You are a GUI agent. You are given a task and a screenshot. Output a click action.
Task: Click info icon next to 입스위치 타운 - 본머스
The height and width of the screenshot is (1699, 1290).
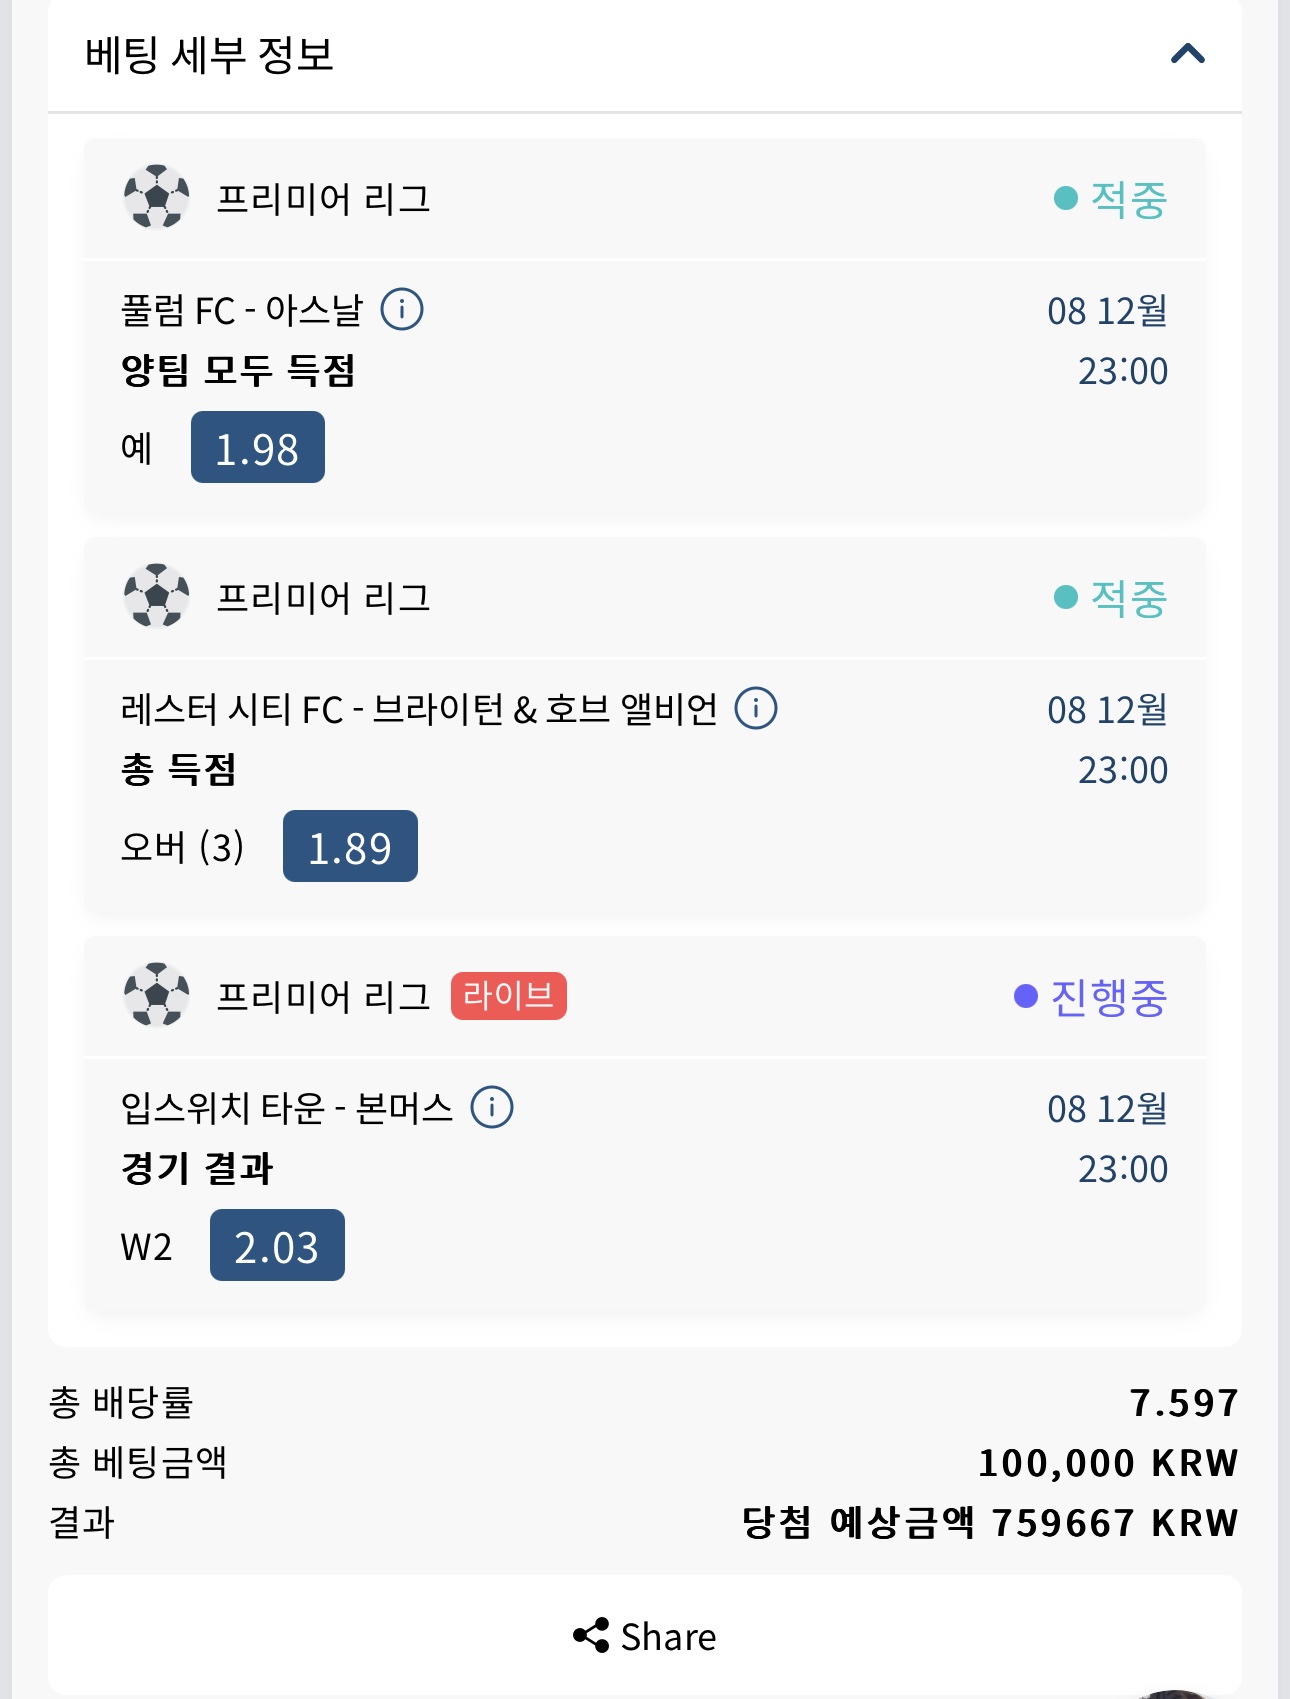pos(492,1107)
